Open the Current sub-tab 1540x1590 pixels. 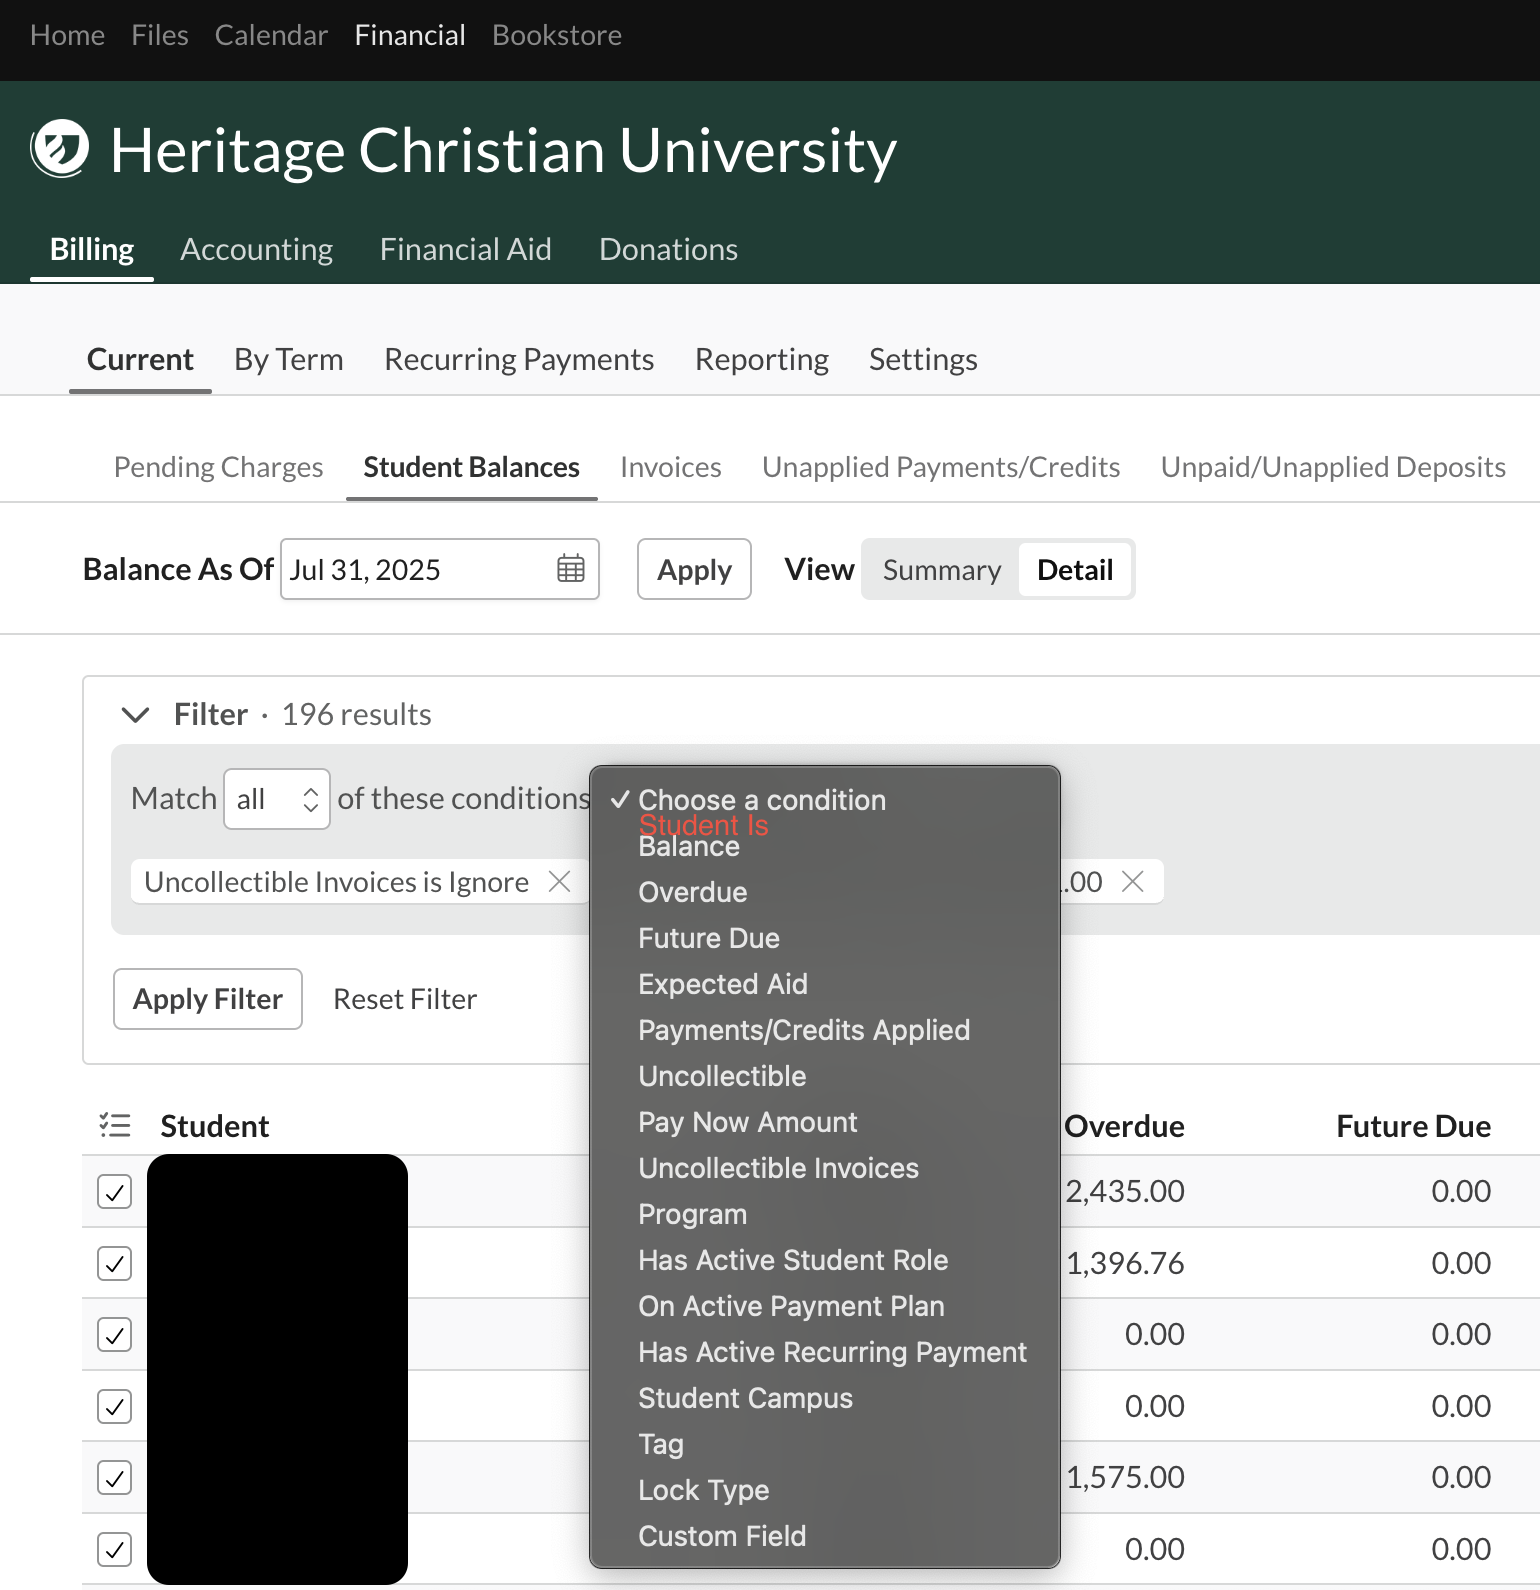point(140,359)
